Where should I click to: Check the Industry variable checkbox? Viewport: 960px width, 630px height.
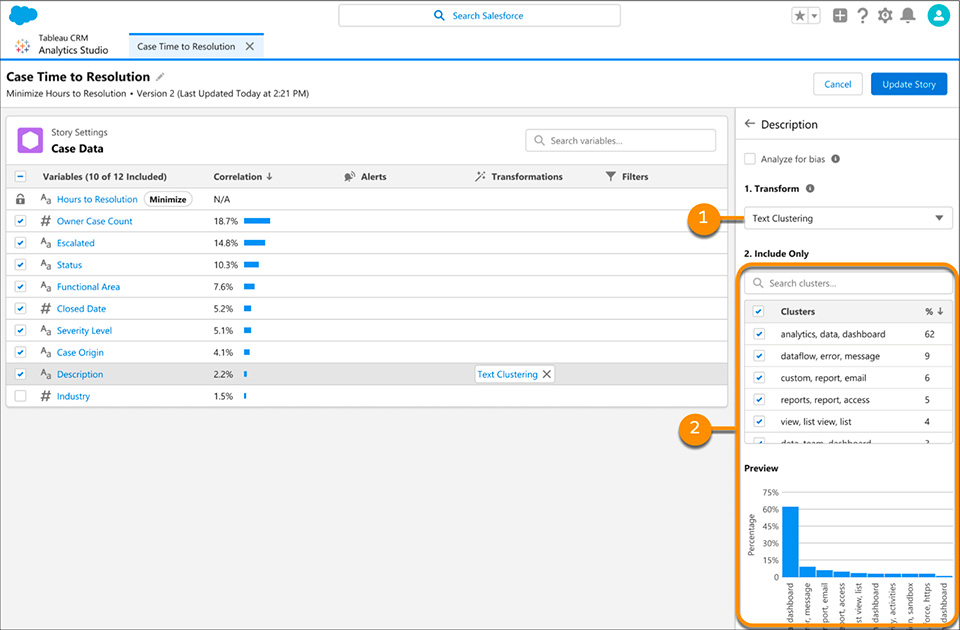coord(21,397)
